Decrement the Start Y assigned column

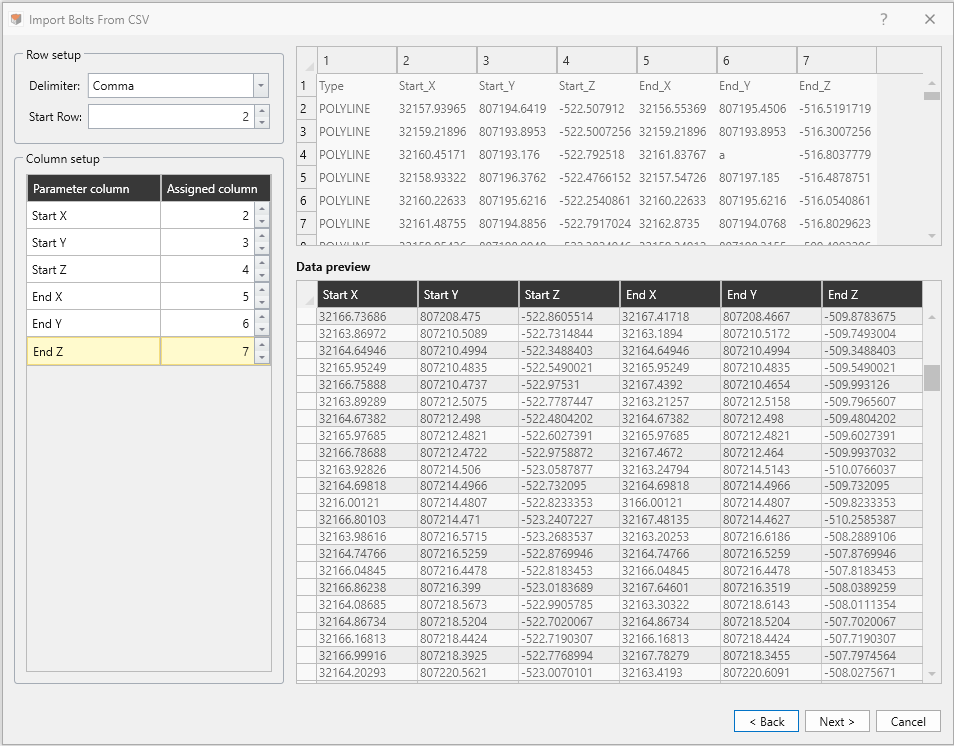pyautogui.click(x=262, y=248)
